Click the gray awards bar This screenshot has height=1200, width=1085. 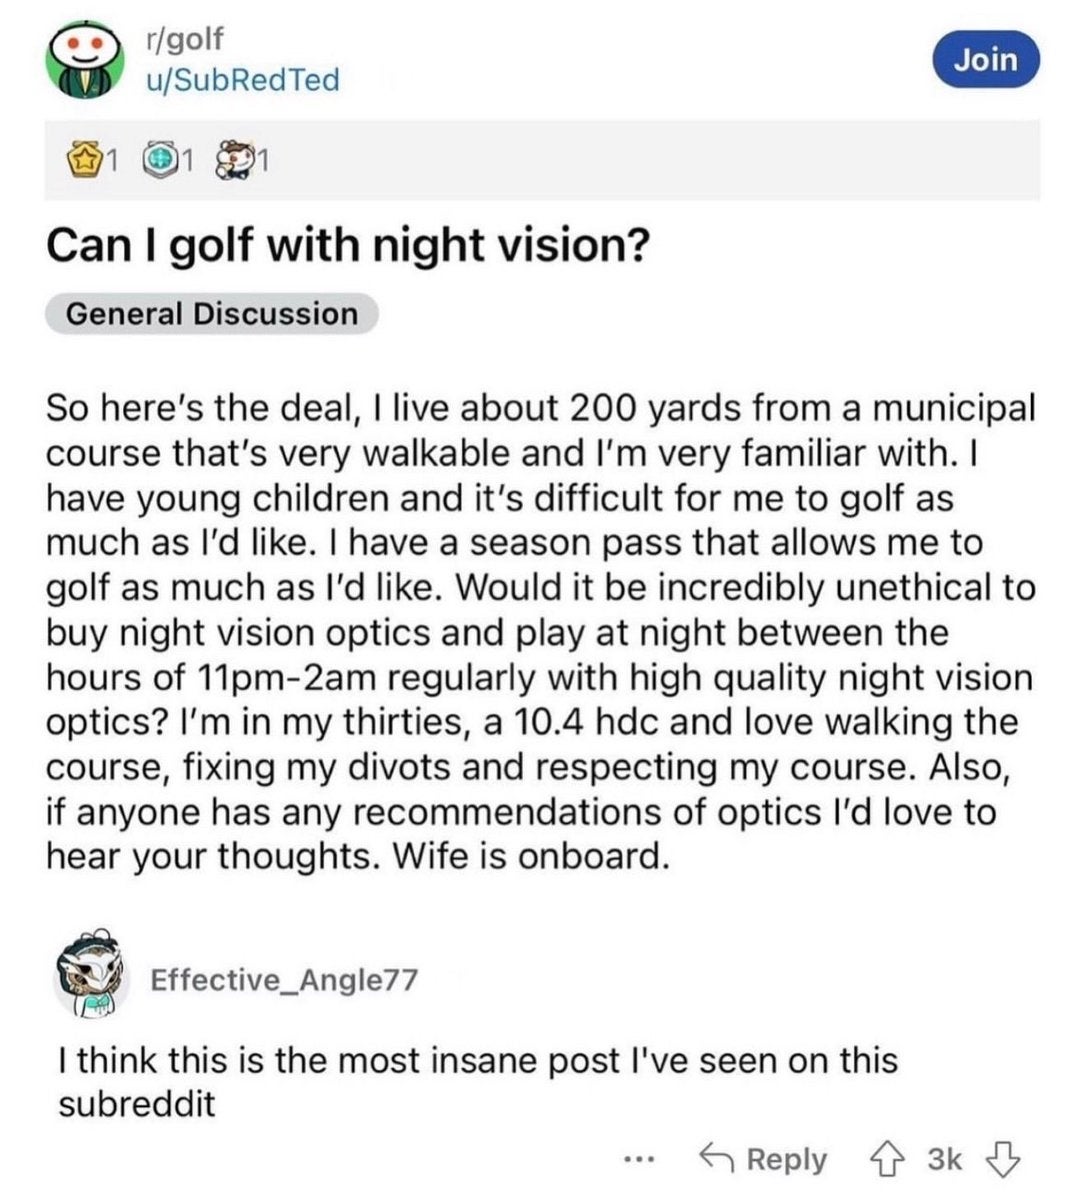[542, 159]
